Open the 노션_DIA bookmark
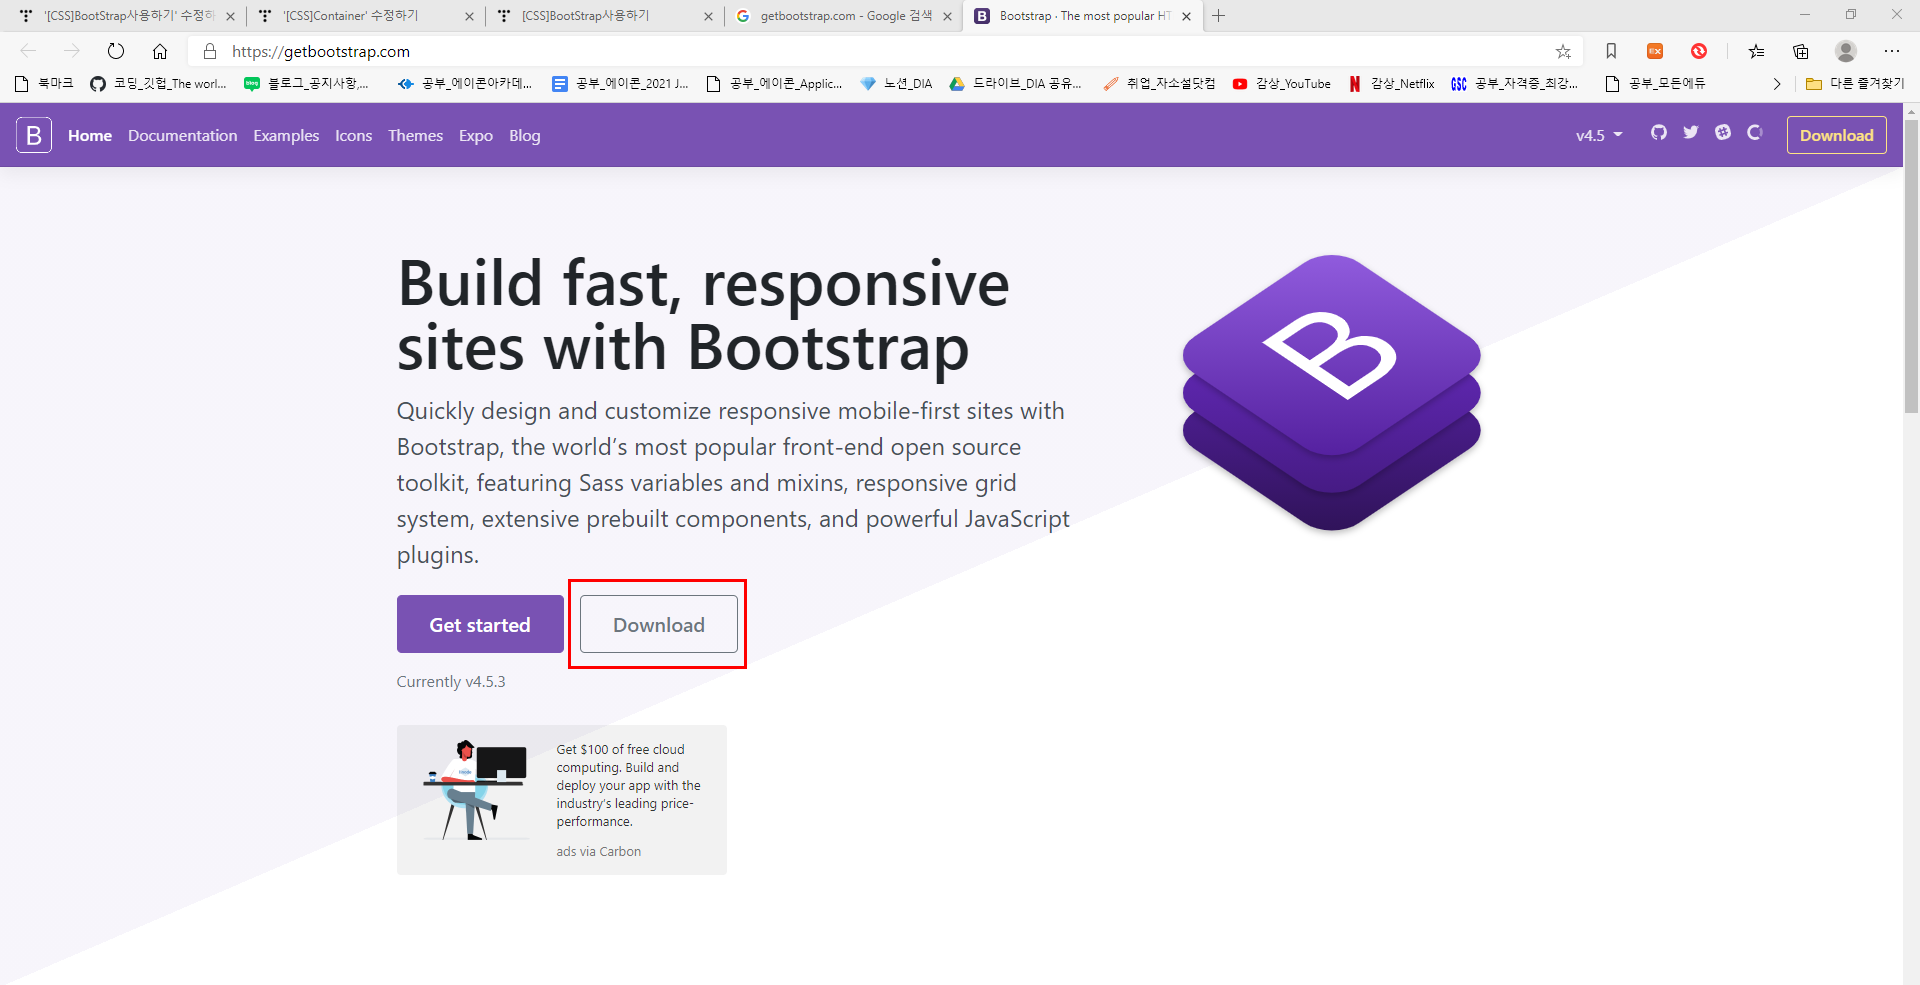 896,84
